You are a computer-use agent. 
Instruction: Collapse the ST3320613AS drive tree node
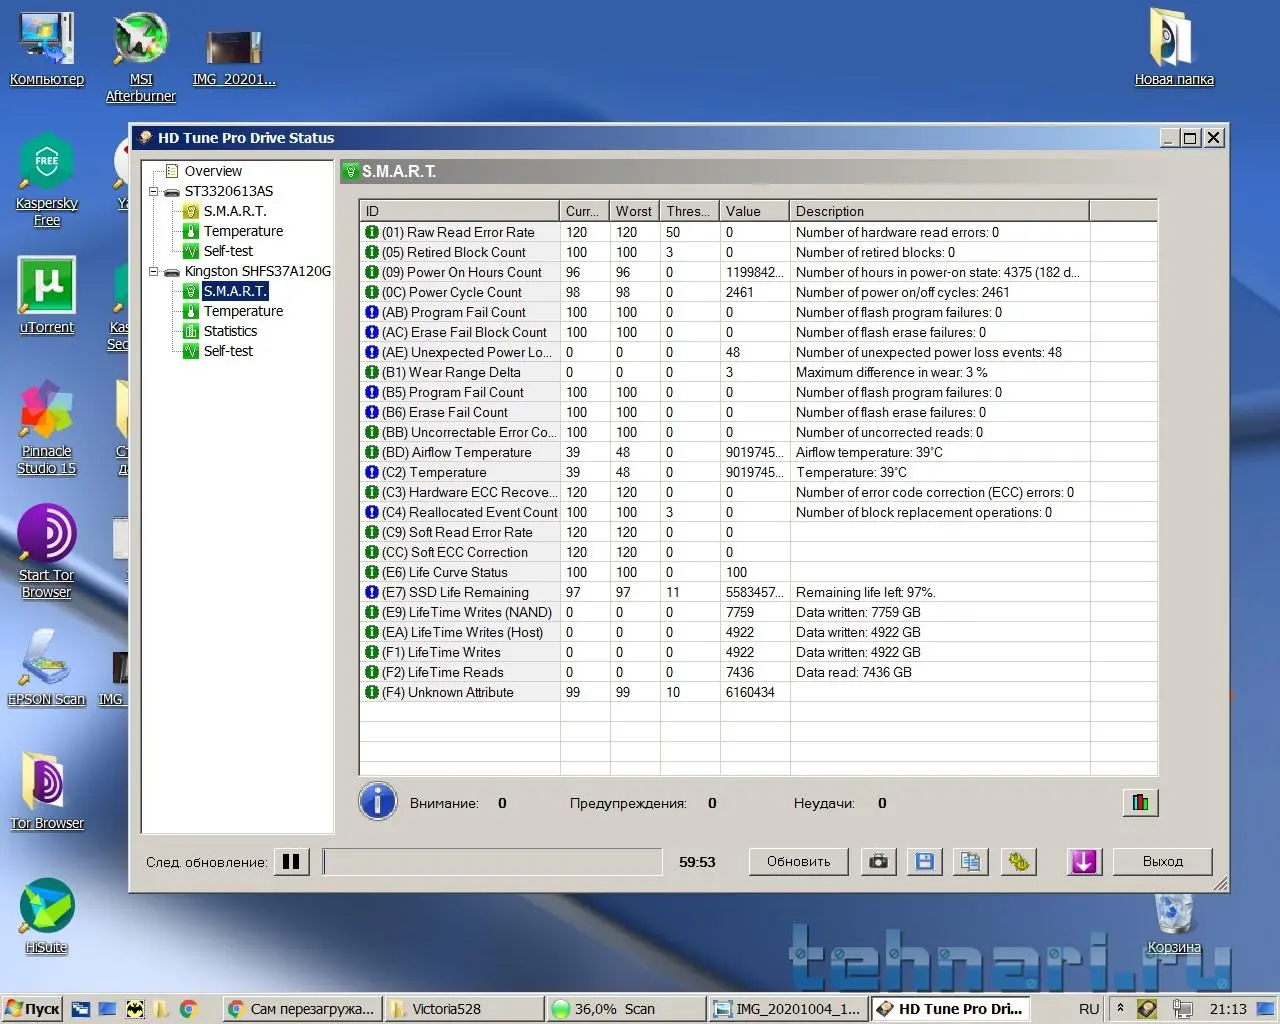pyautogui.click(x=154, y=191)
